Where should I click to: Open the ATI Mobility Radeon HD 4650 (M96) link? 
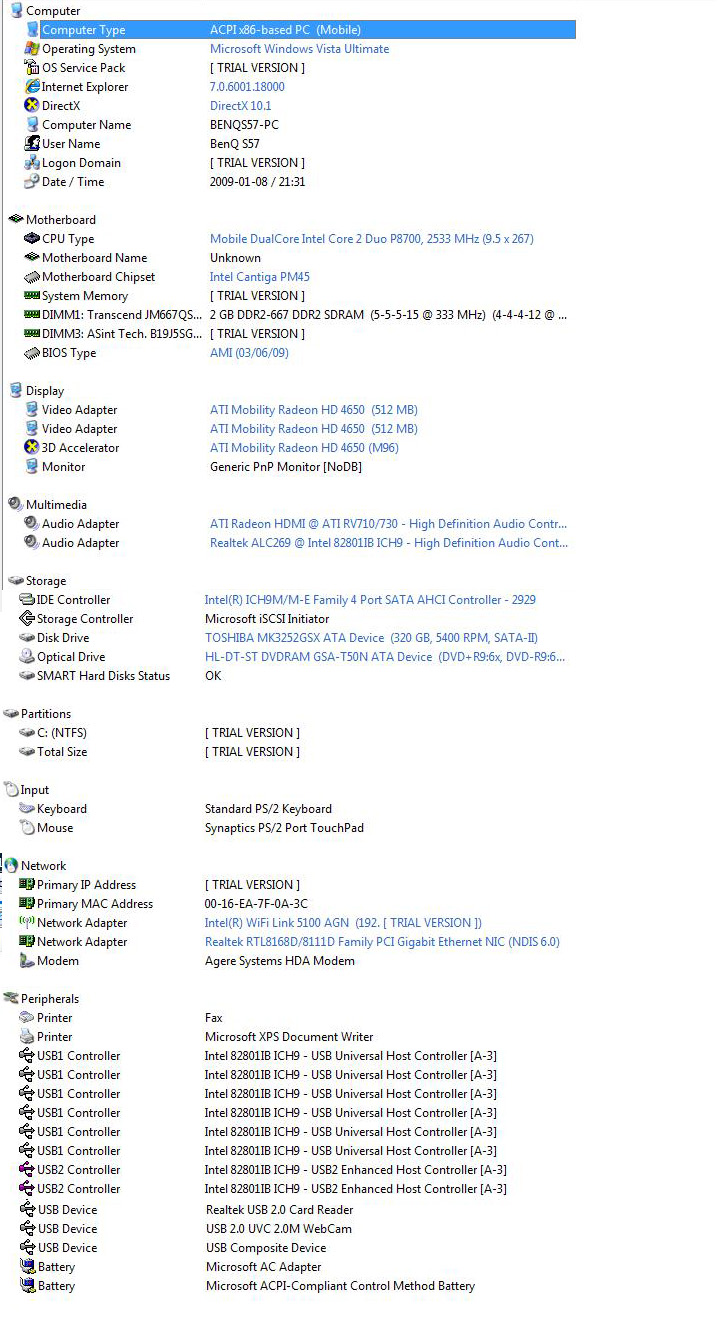pos(304,448)
